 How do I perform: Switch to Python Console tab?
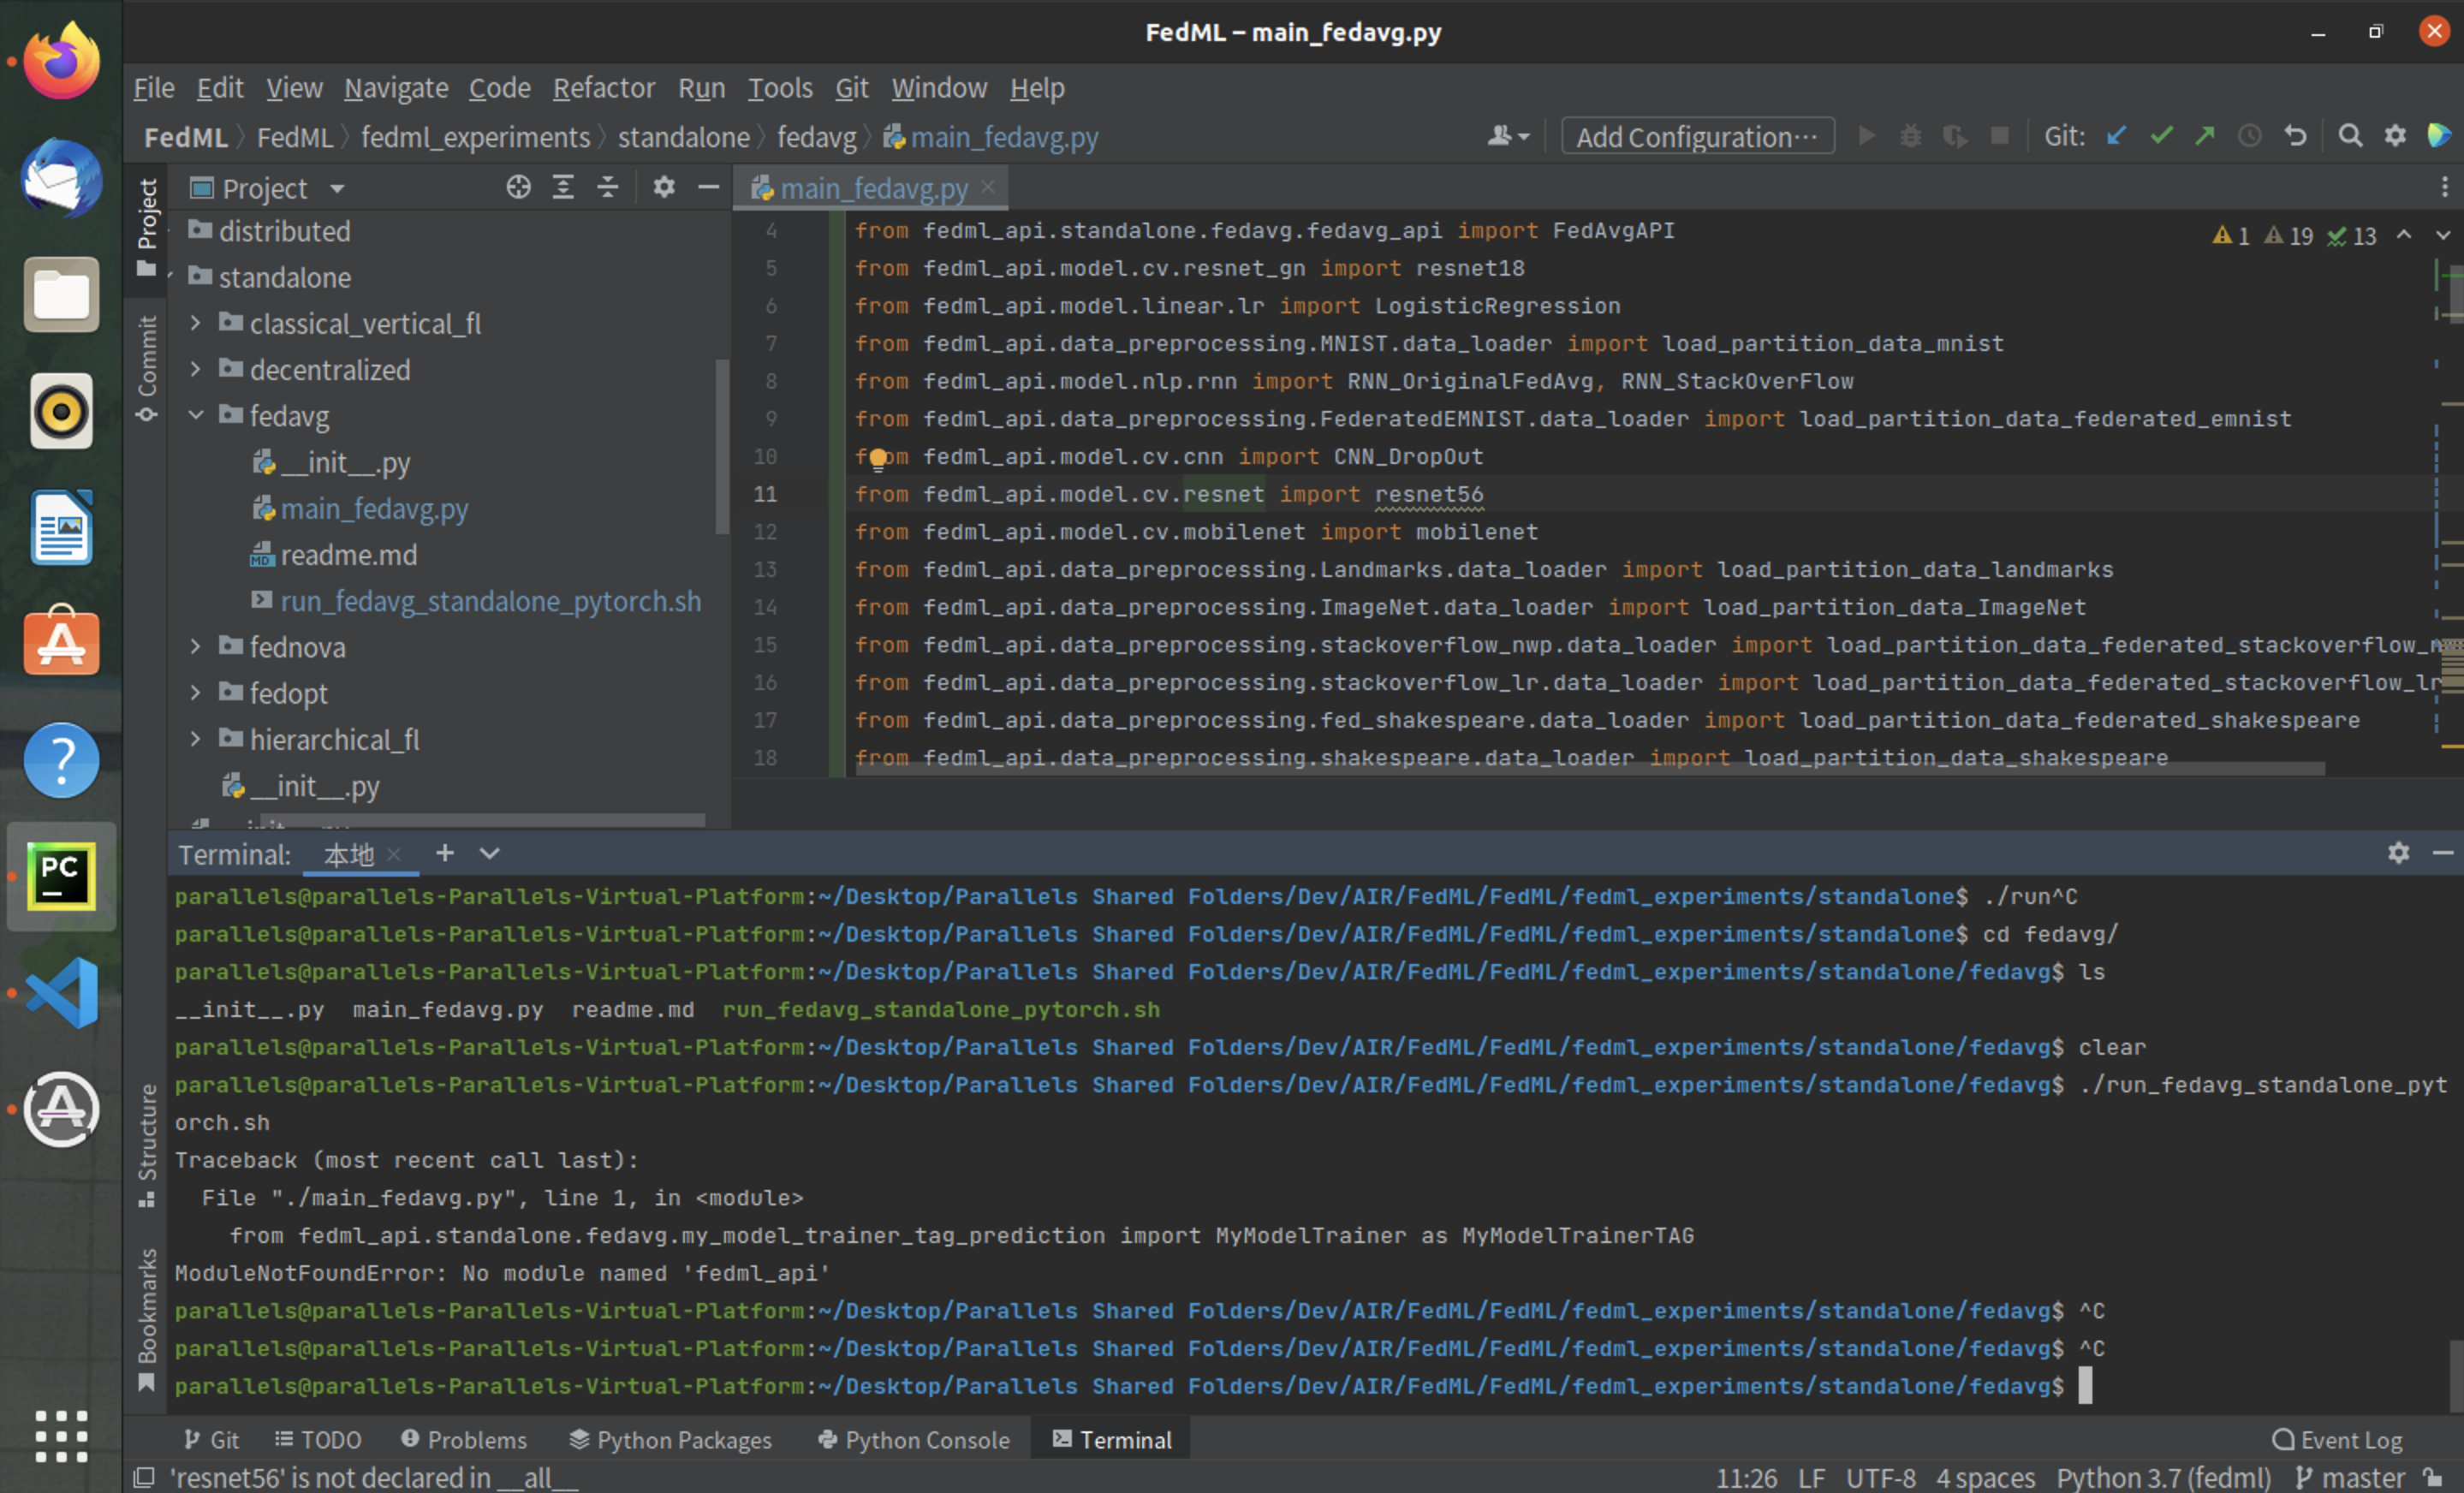(914, 1439)
